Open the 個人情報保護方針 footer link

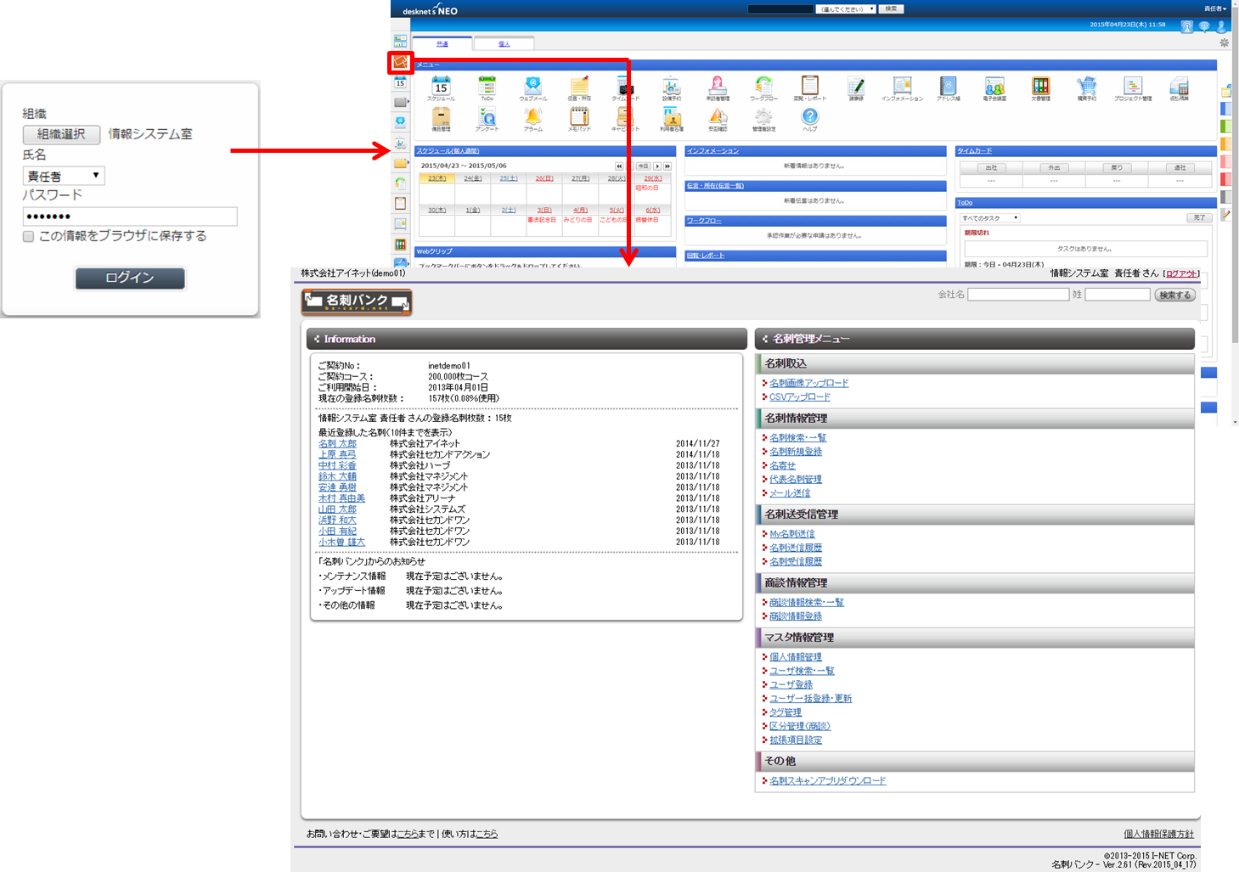click(x=1158, y=834)
